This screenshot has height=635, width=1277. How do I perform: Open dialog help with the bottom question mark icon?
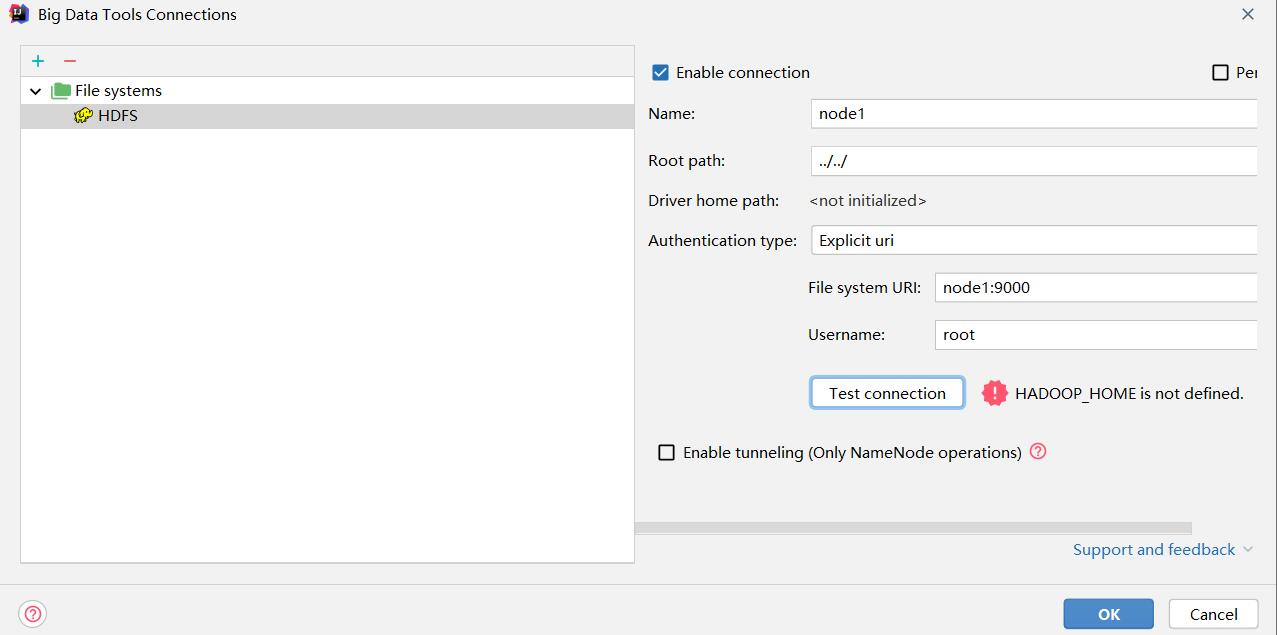coord(33,614)
